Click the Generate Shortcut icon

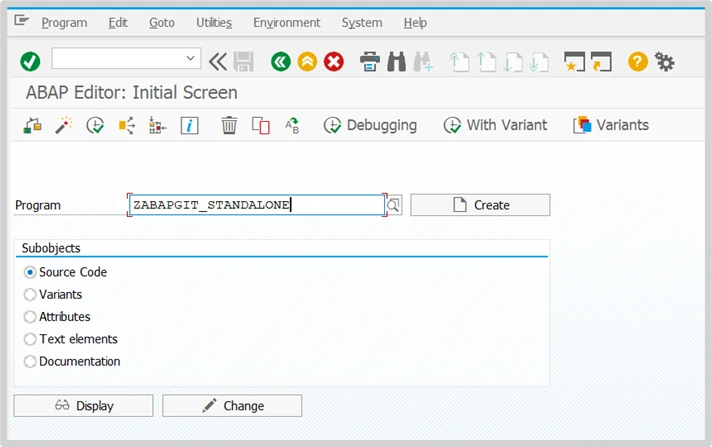coord(601,62)
